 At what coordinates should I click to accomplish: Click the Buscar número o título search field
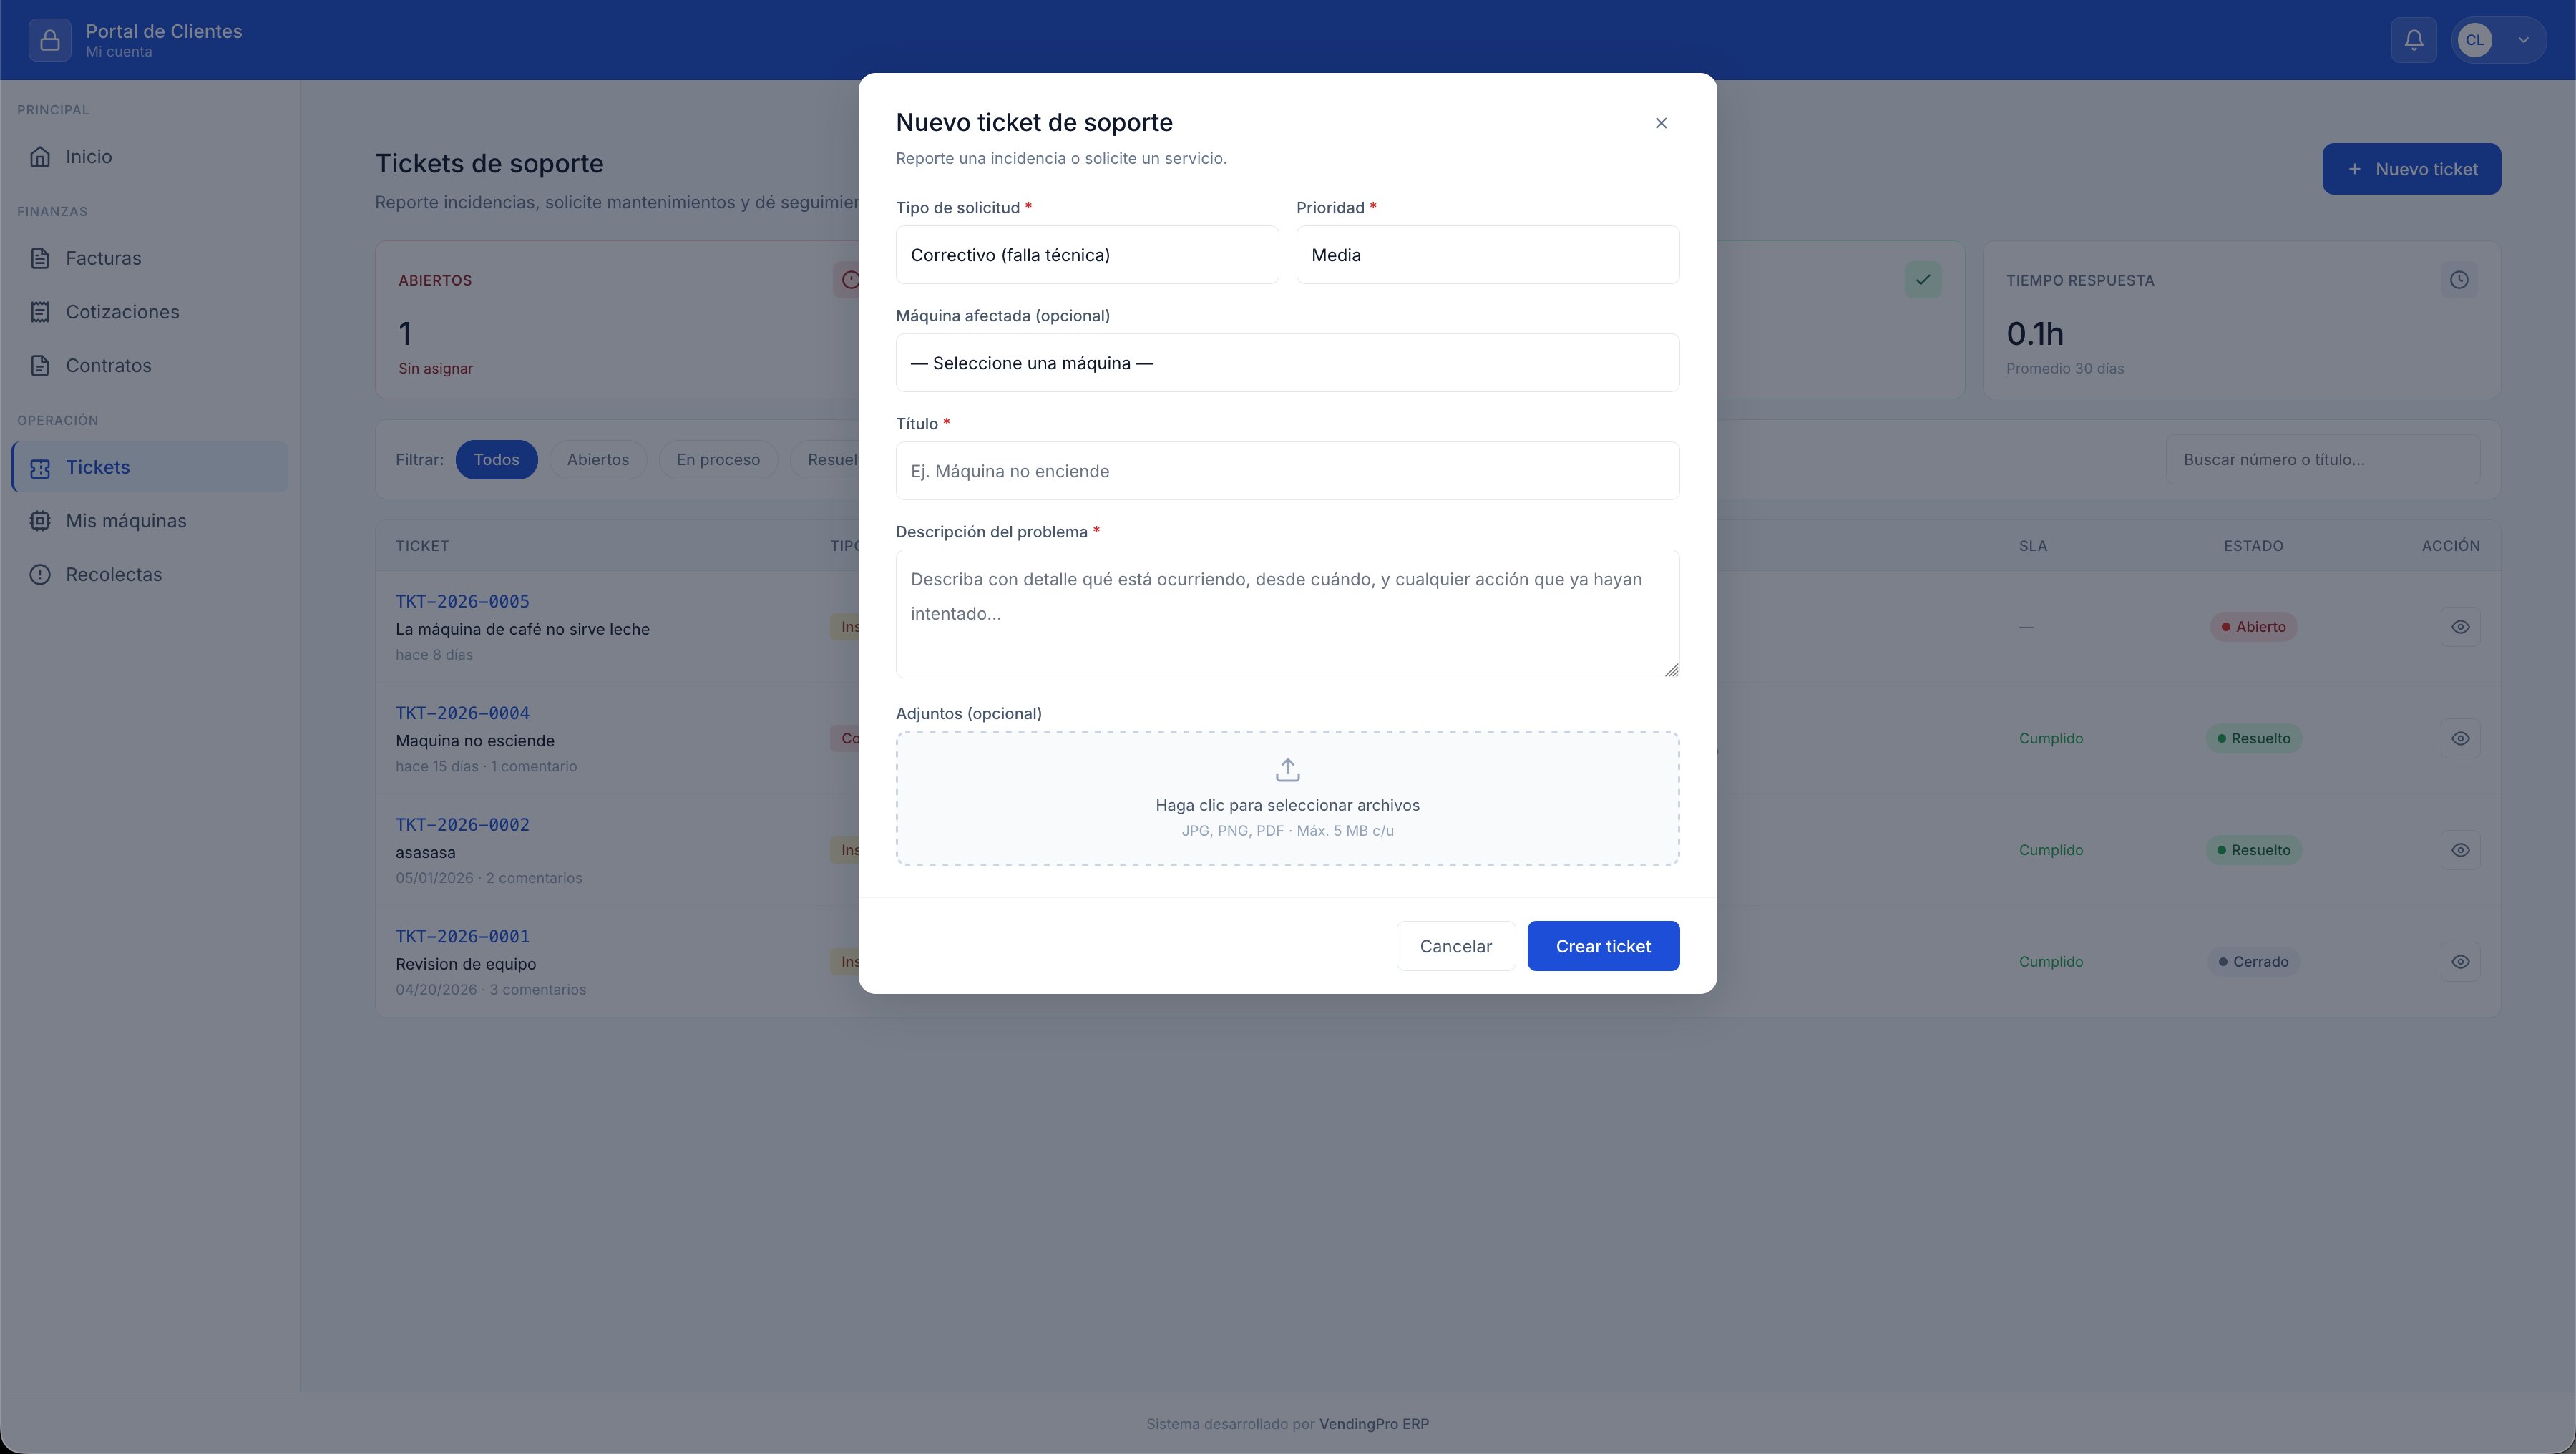(x=2322, y=460)
